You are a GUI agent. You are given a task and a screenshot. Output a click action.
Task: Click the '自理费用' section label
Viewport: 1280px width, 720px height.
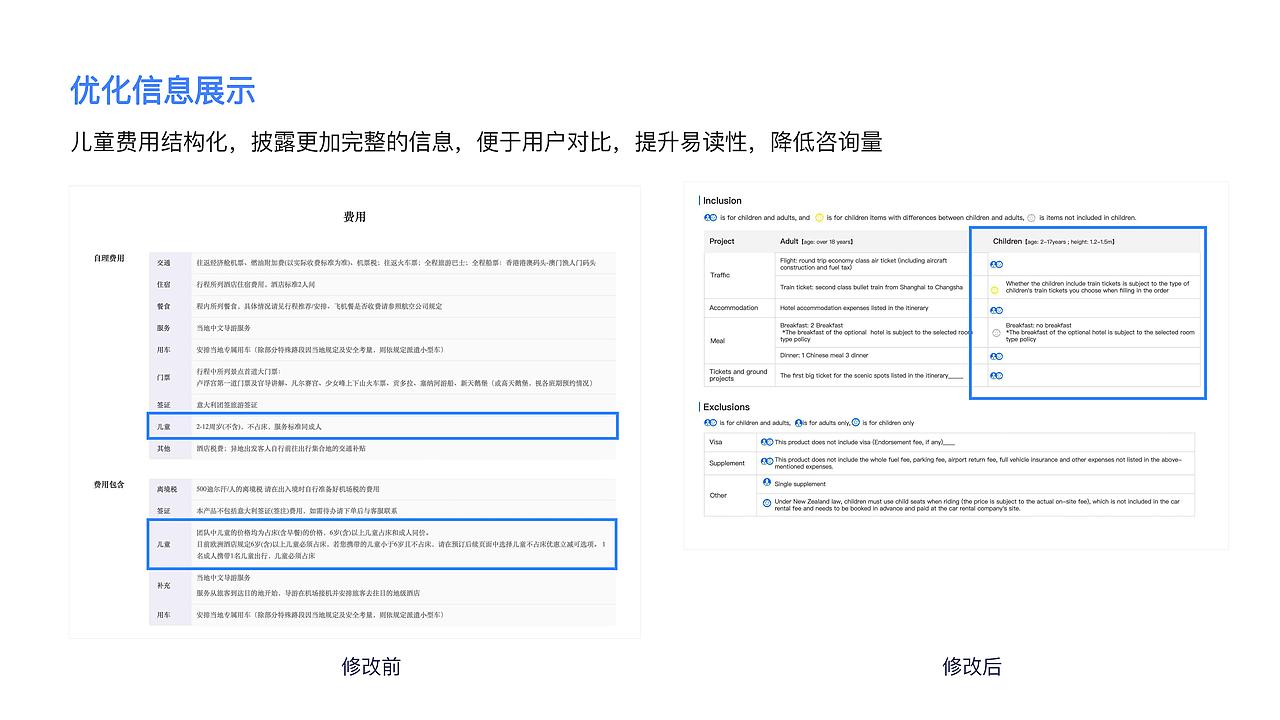click(x=109, y=258)
